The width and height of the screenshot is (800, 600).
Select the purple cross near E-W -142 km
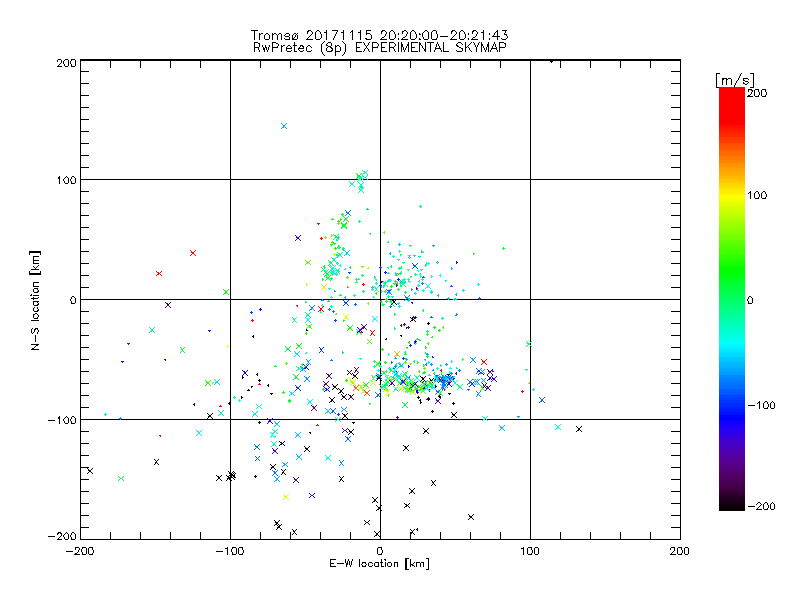(168, 305)
